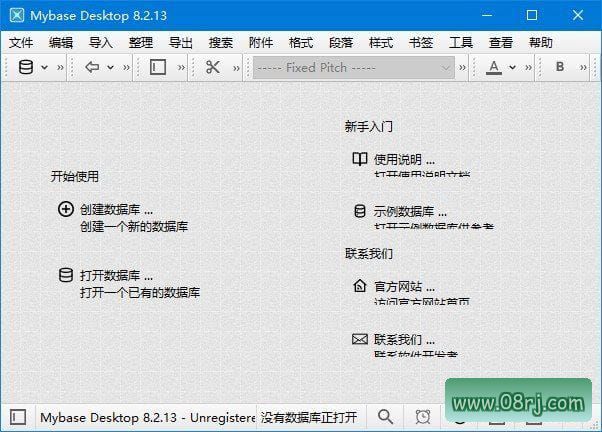This screenshot has width=602, height=432.
Task: Expand the database icon dropdown arrow
Action: [45, 68]
